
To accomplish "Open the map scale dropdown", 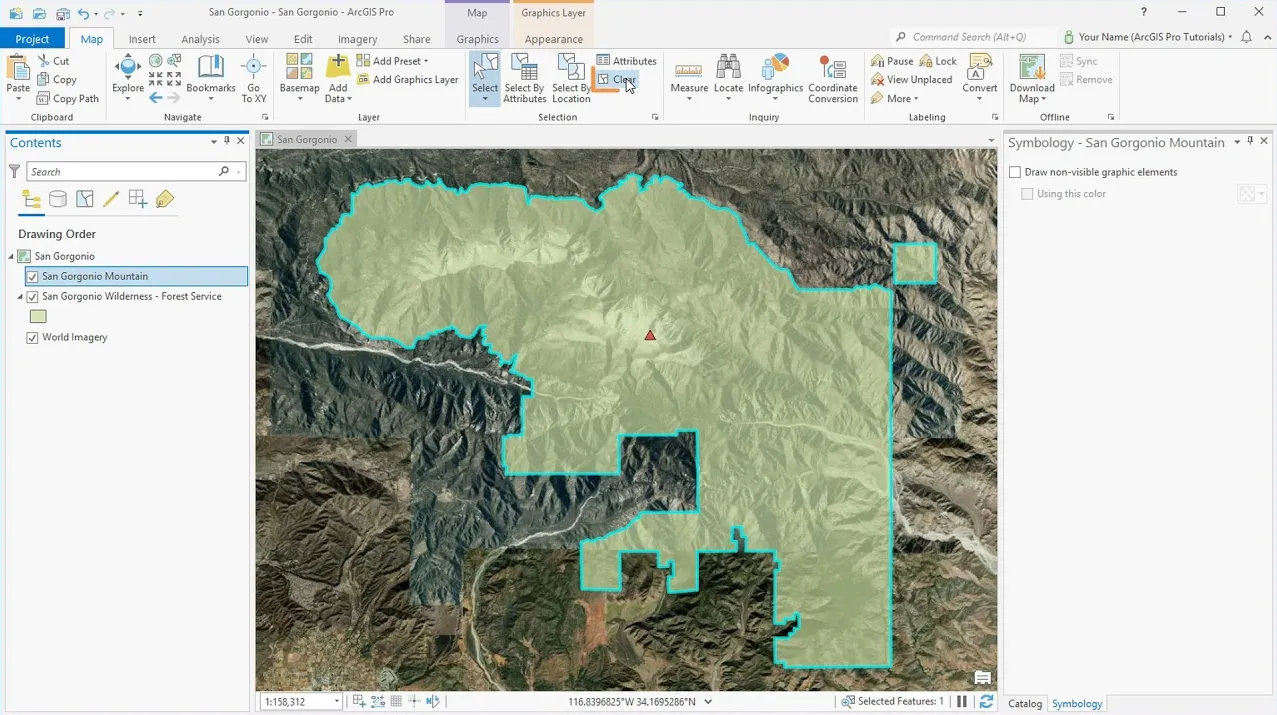I will coord(335,702).
